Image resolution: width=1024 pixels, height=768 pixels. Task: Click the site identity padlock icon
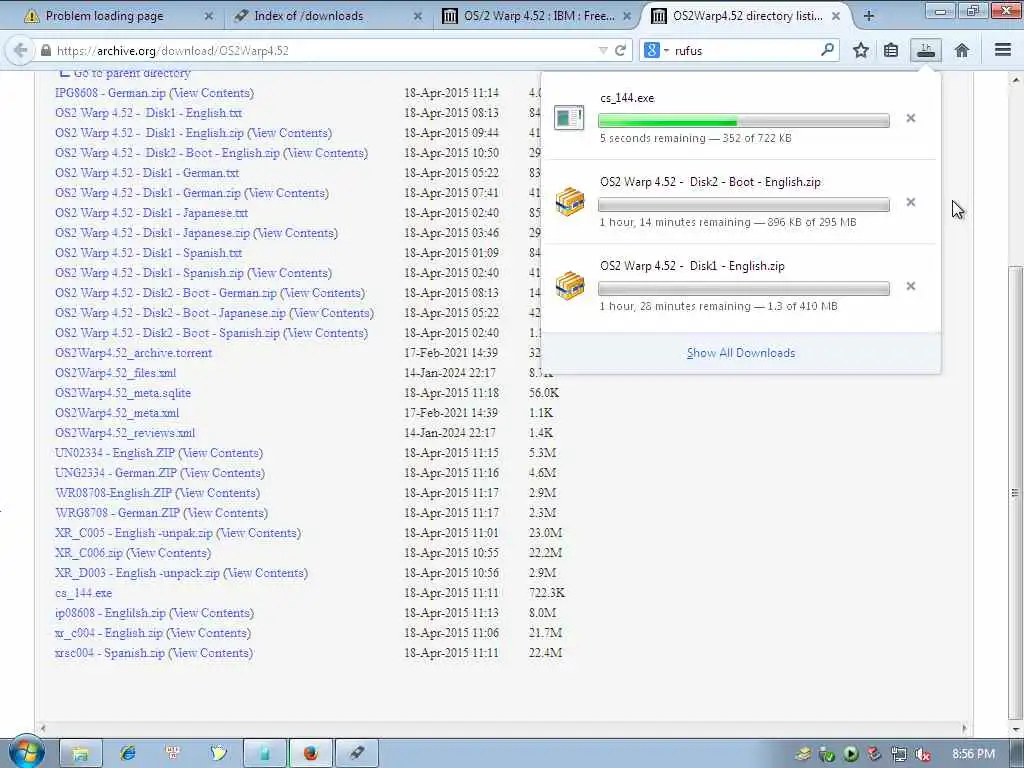[x=45, y=50]
